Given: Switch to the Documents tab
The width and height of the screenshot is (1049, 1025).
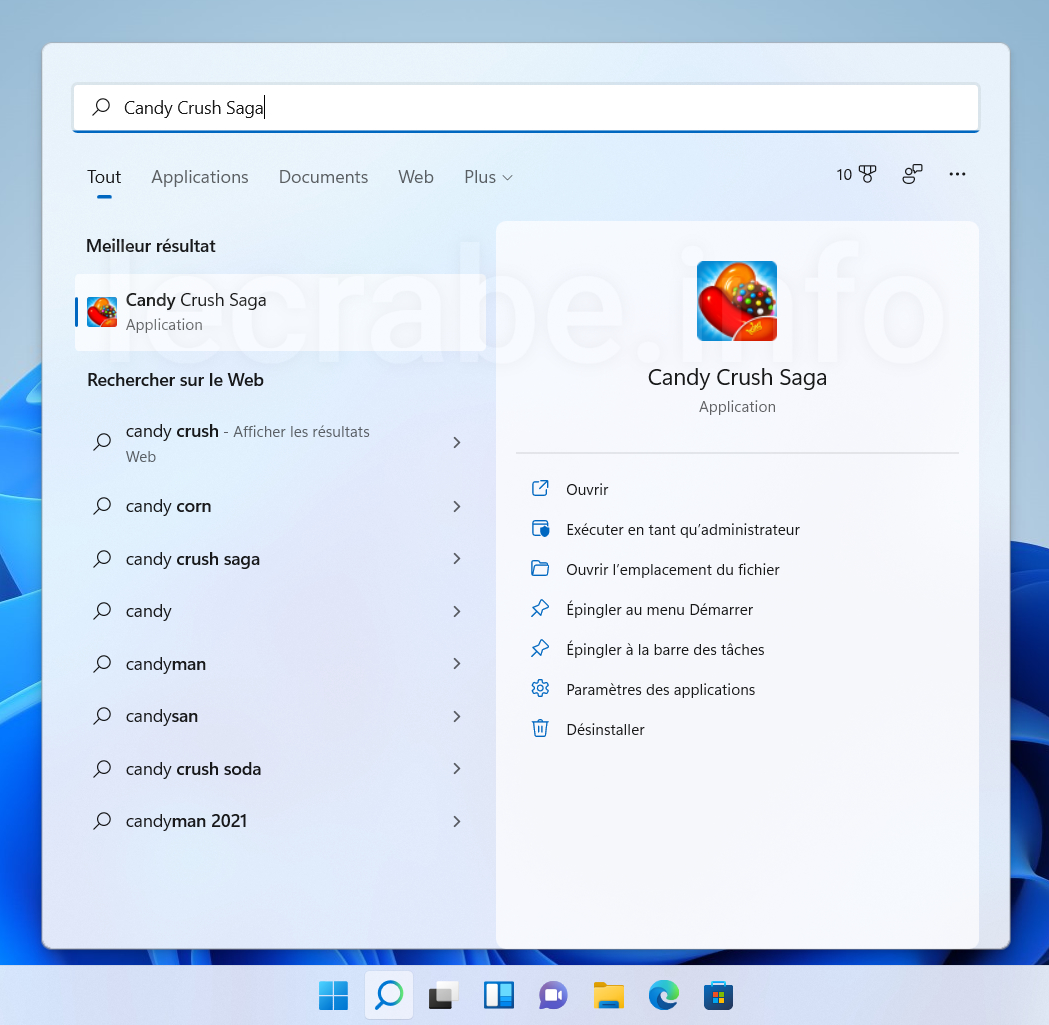Looking at the screenshot, I should click(323, 177).
